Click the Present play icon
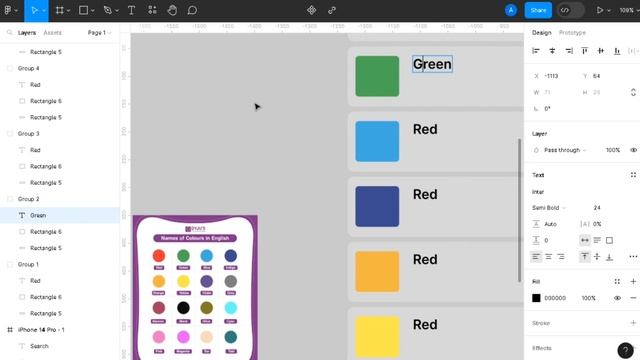 [600, 10]
